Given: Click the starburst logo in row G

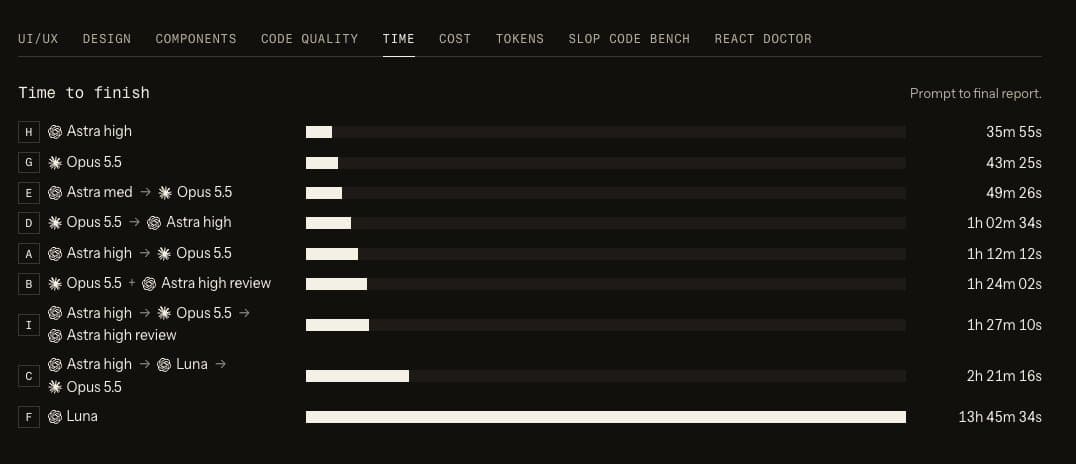Looking at the screenshot, I should coord(55,163).
